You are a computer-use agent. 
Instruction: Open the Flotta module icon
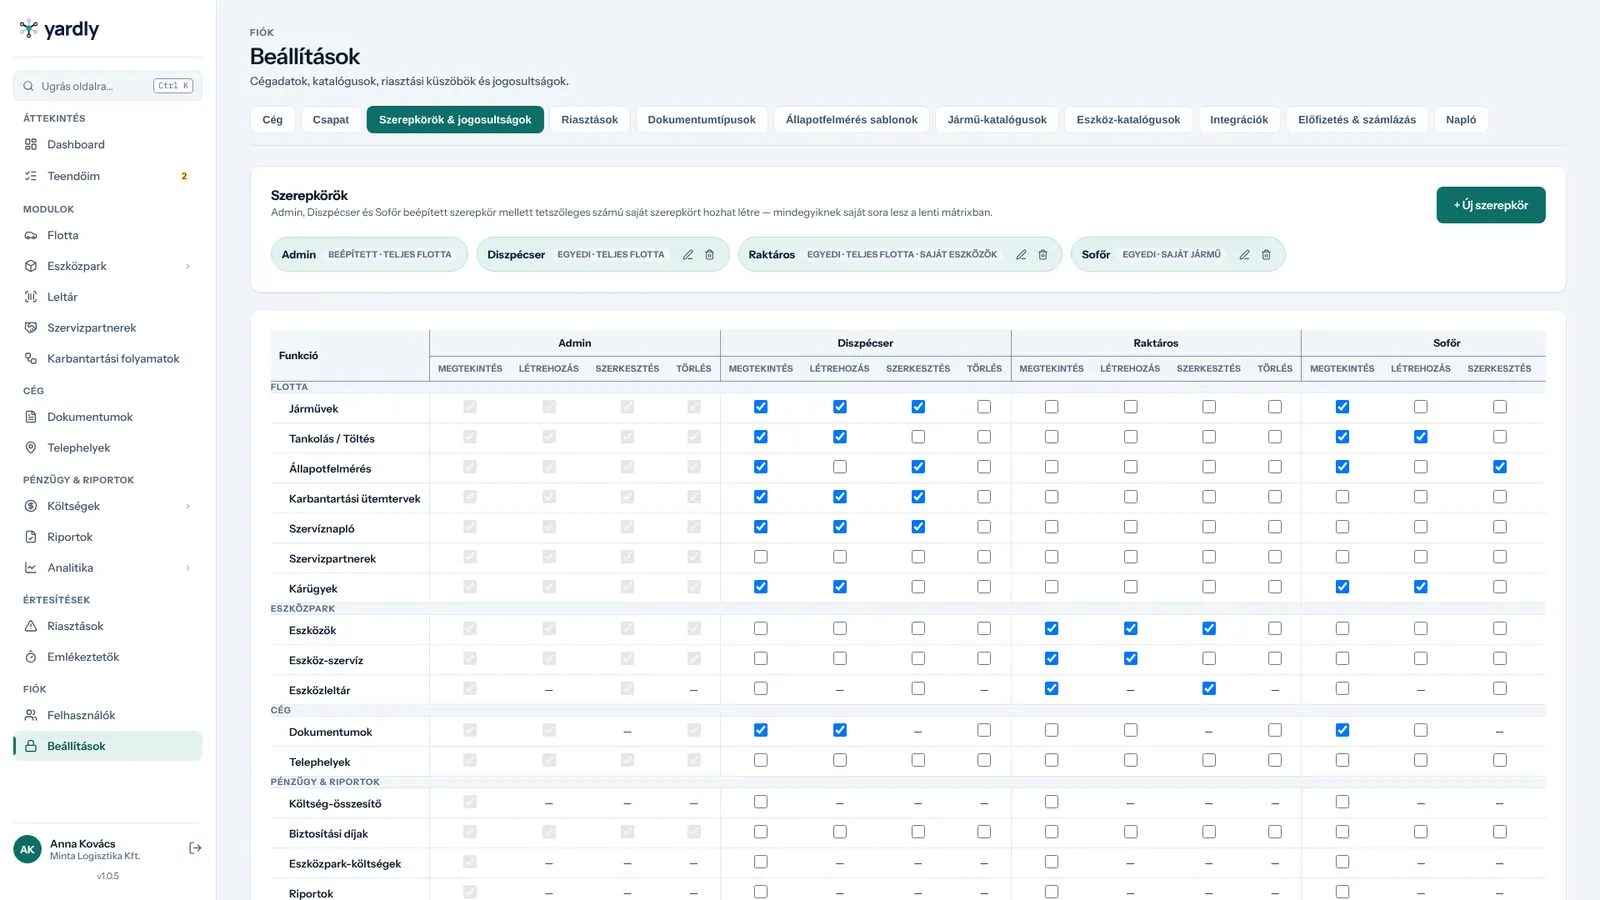click(x=31, y=236)
